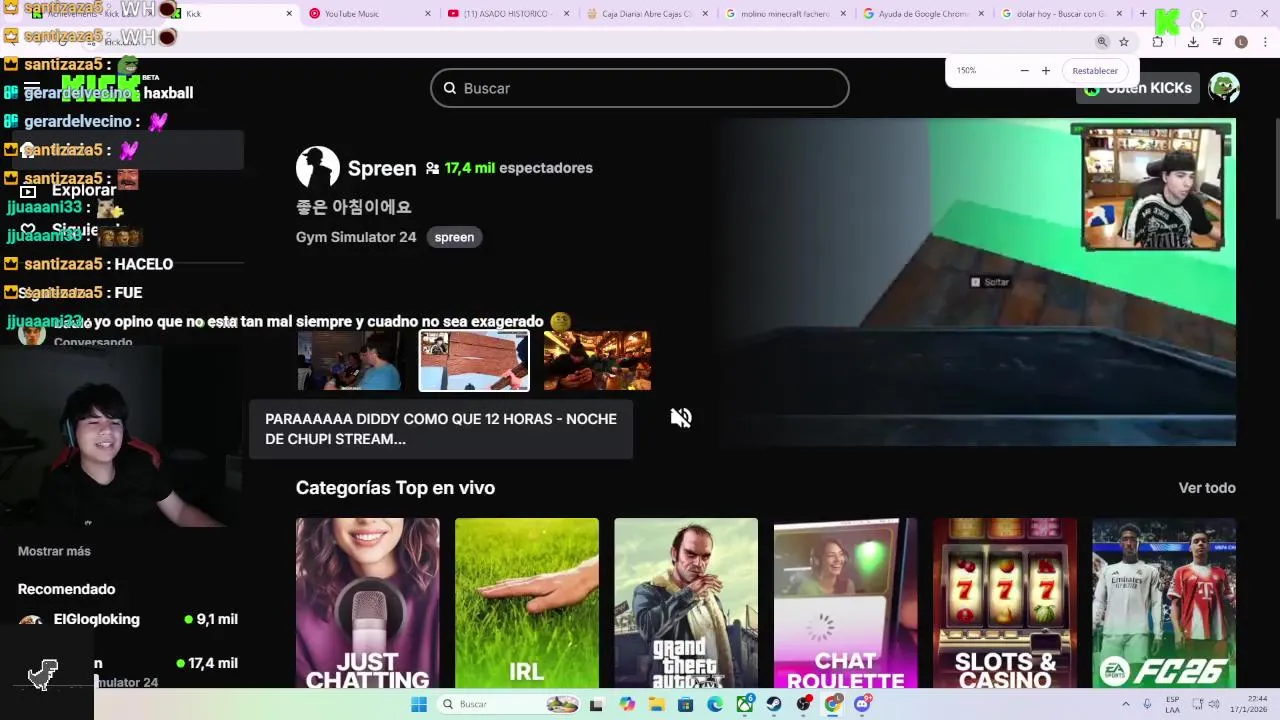Image resolution: width=1280 pixels, height=720 pixels.
Task: Open a new browser tab
Action: point(1143,14)
